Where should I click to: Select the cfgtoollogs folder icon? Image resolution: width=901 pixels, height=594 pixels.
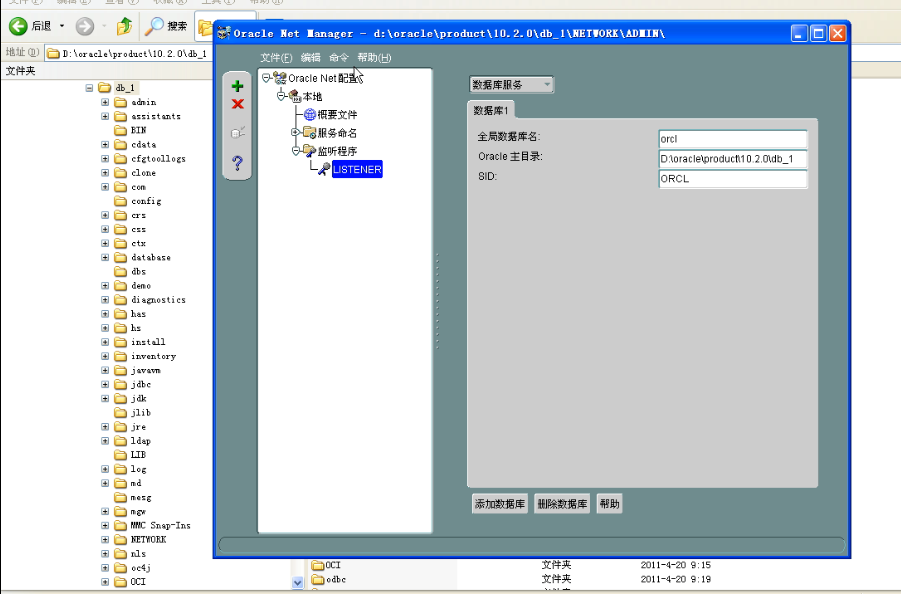click(x=120, y=159)
